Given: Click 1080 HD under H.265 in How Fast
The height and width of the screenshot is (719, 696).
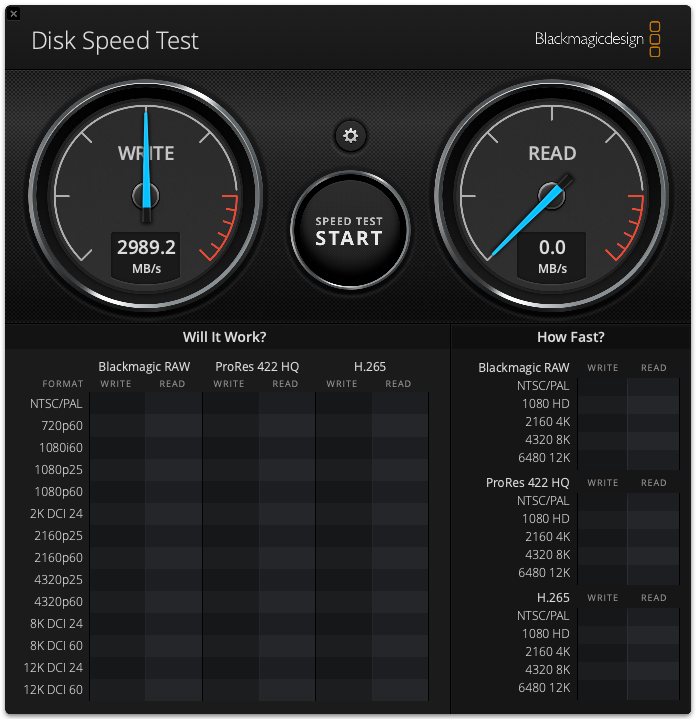Looking at the screenshot, I should click(x=546, y=634).
